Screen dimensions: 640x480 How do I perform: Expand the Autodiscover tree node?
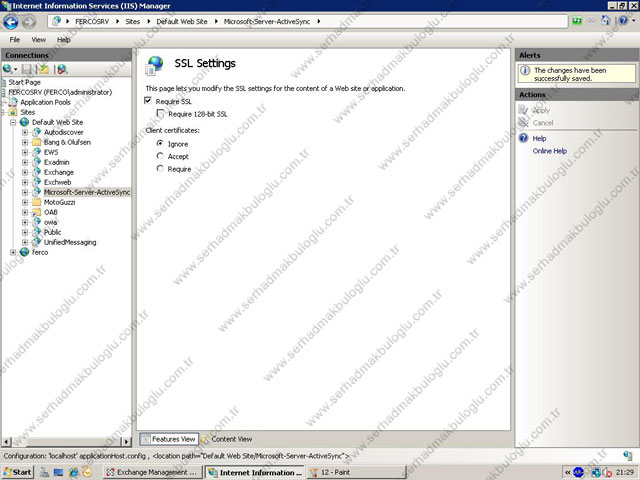[25, 132]
